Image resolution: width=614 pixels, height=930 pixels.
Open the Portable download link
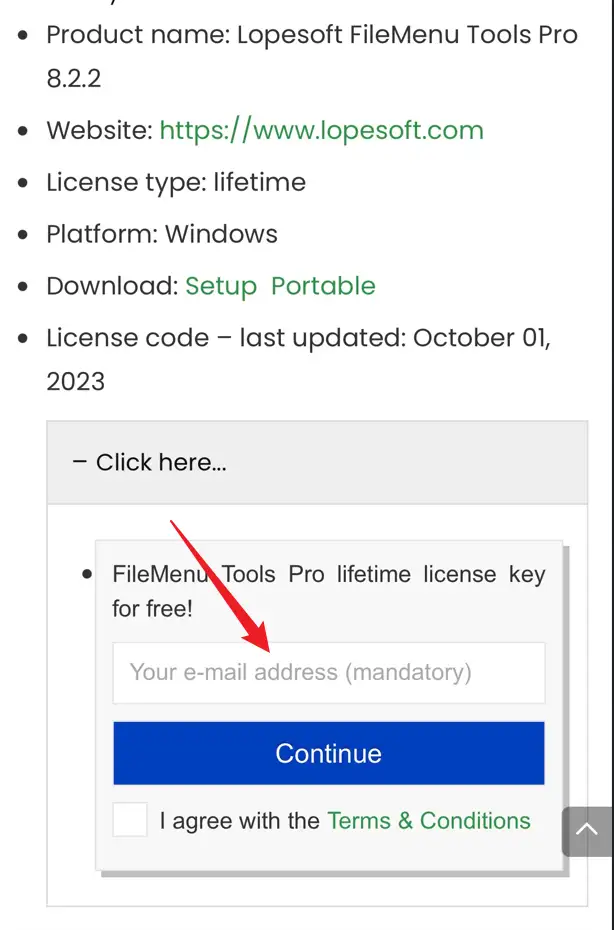click(x=323, y=287)
